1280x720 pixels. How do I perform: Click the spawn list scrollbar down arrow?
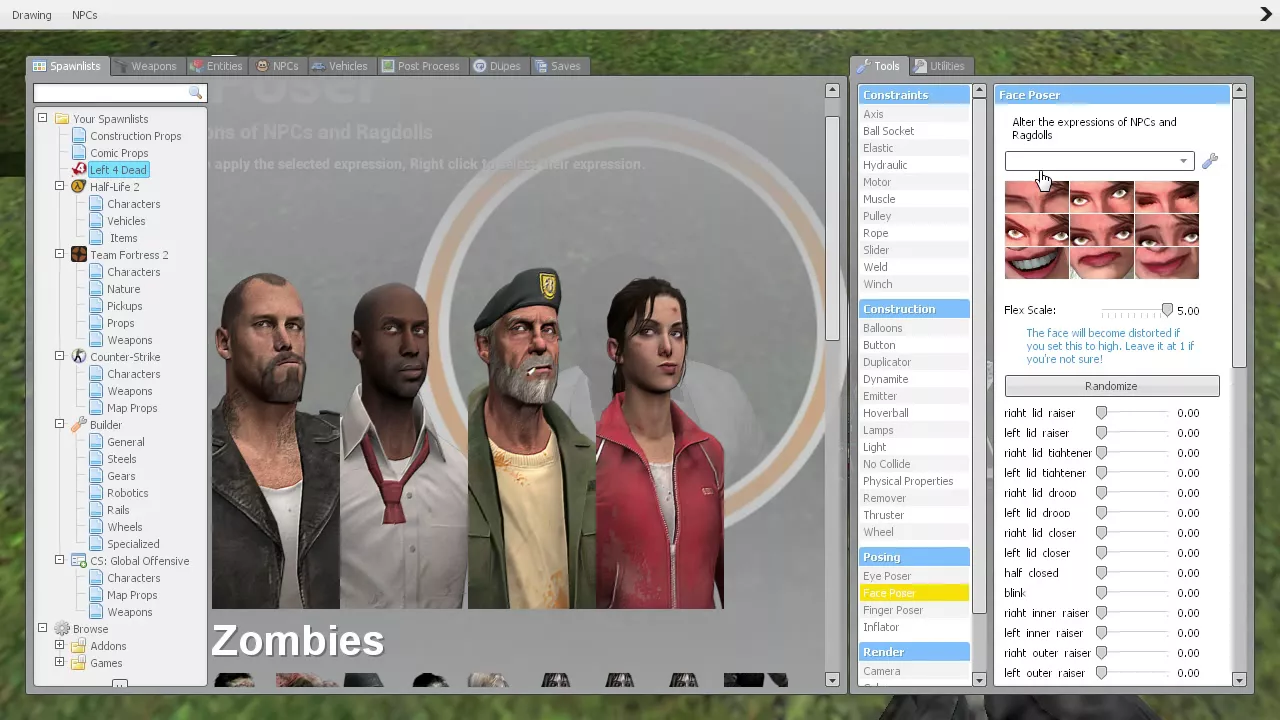[832, 680]
